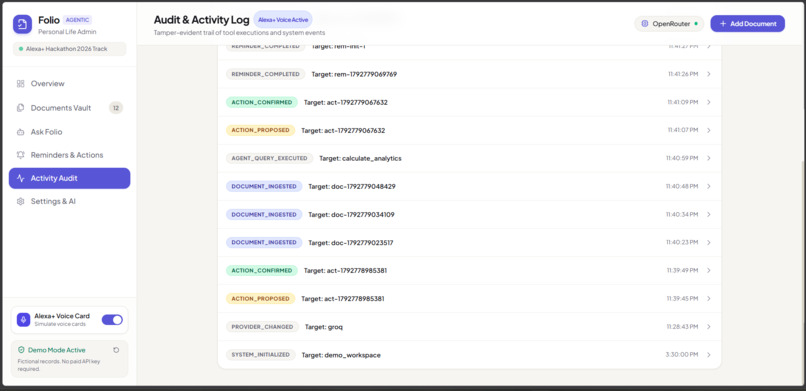Expand the calculate_analytics entry chevron
The height and width of the screenshot is (391, 806).
click(x=709, y=158)
